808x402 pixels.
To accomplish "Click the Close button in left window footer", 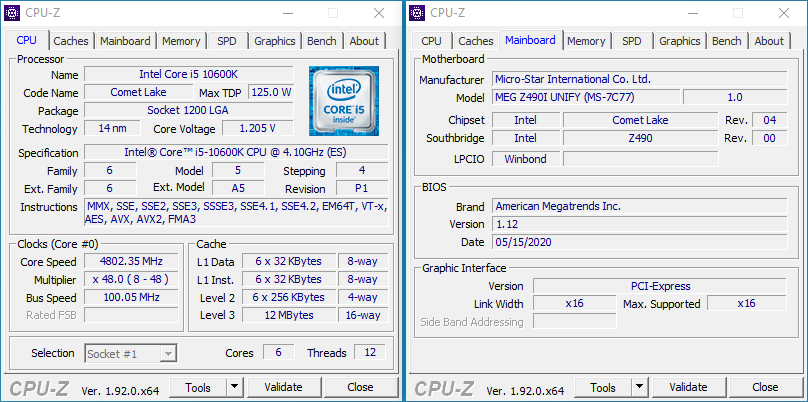I will pyautogui.click(x=360, y=387).
